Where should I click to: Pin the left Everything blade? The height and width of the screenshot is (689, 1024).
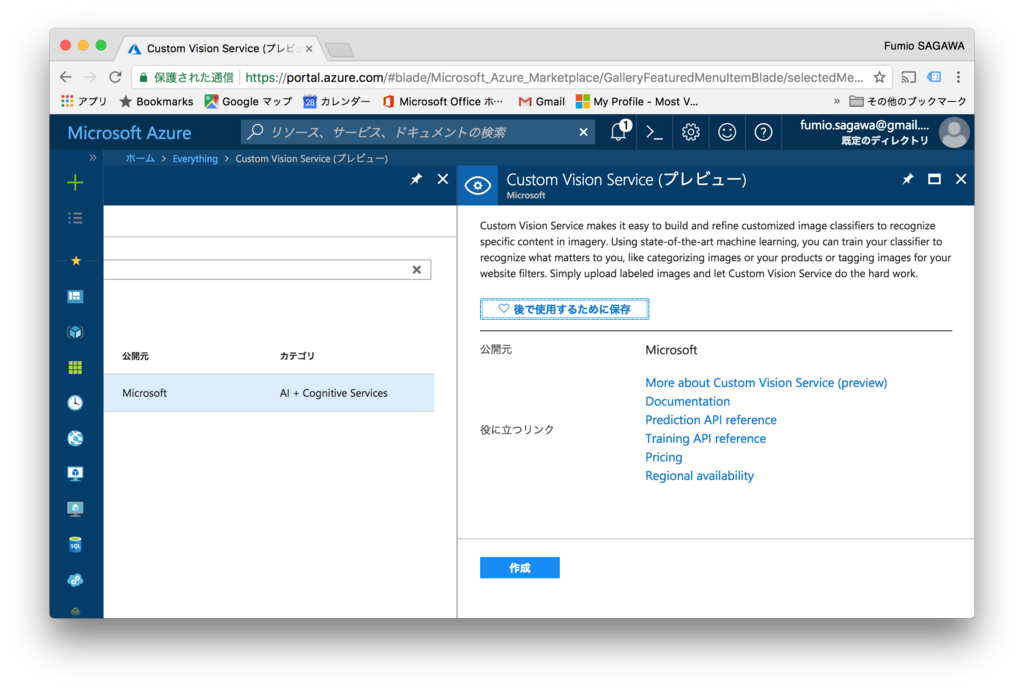tap(416, 179)
